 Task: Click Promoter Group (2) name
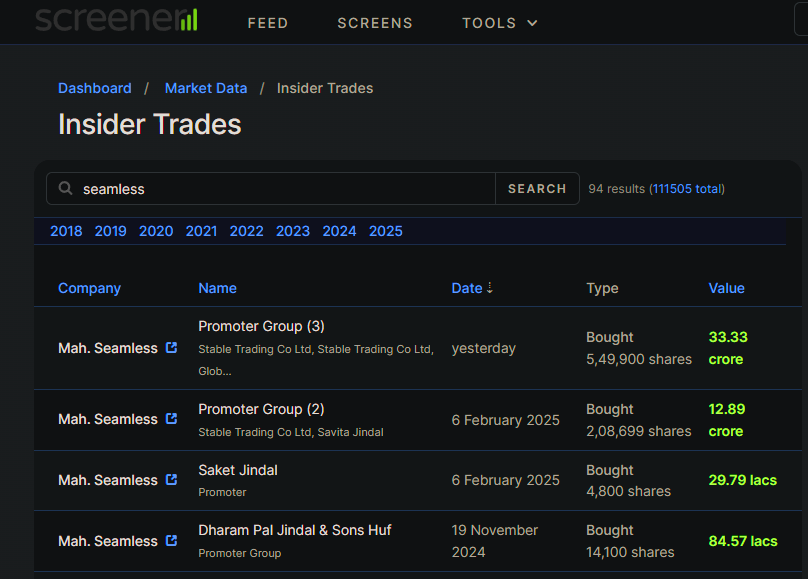click(x=261, y=409)
